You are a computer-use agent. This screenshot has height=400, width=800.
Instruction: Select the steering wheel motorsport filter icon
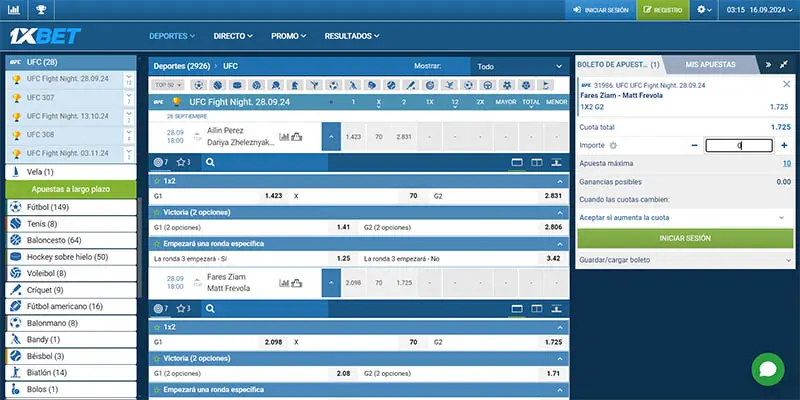tap(488, 85)
